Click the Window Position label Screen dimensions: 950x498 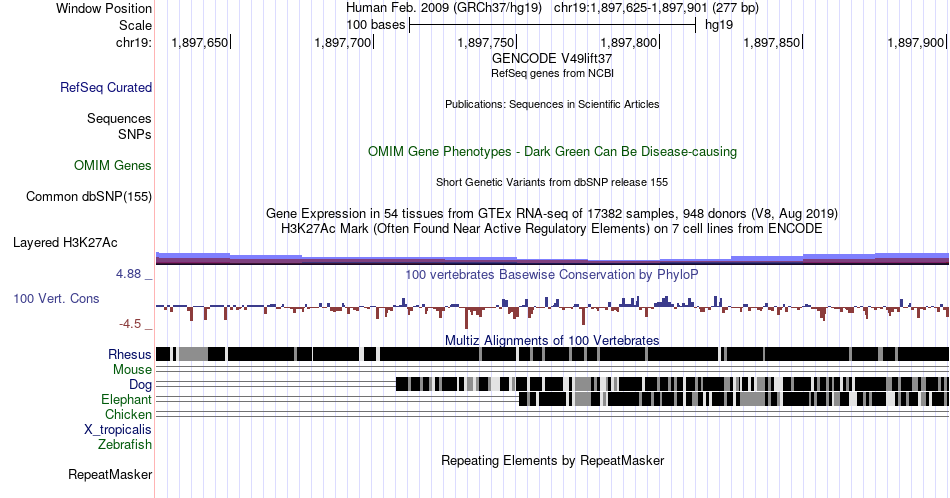(x=104, y=8)
